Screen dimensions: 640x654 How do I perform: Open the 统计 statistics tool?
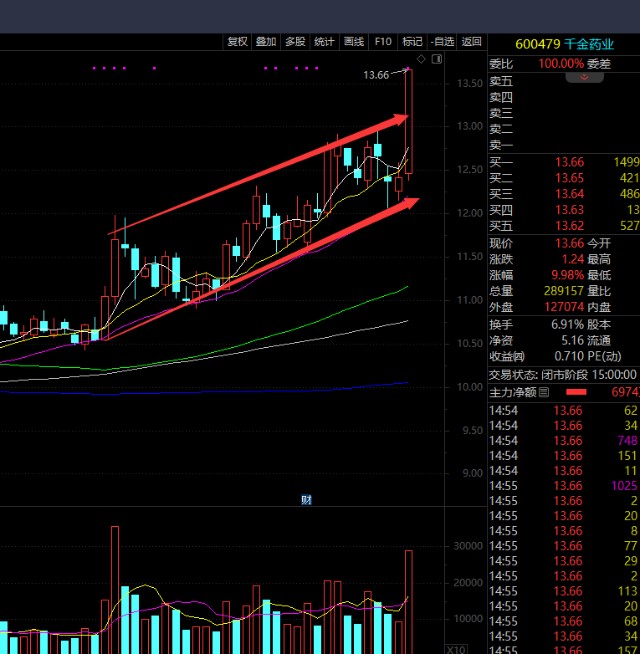tap(324, 42)
